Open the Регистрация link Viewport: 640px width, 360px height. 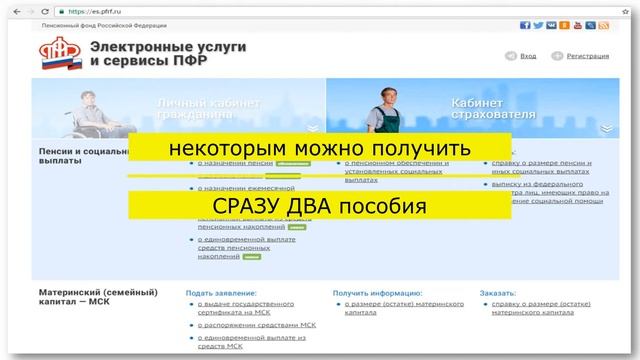tap(587, 56)
